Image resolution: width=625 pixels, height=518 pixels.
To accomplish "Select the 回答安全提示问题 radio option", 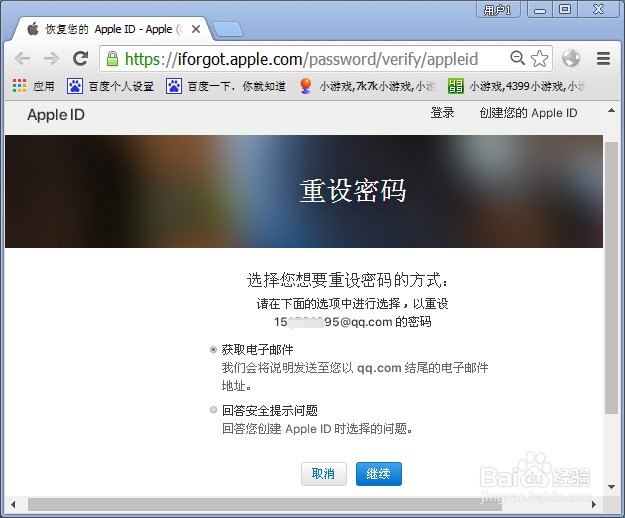I will [213, 410].
